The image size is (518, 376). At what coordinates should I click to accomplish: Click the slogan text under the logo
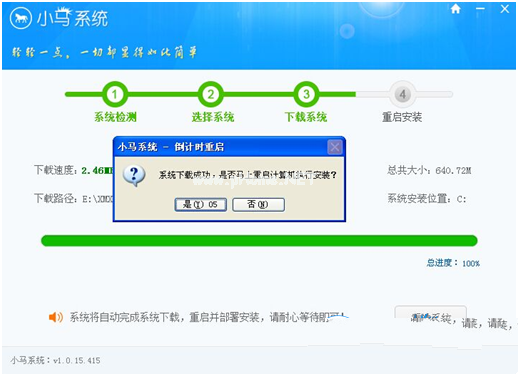tap(104, 53)
